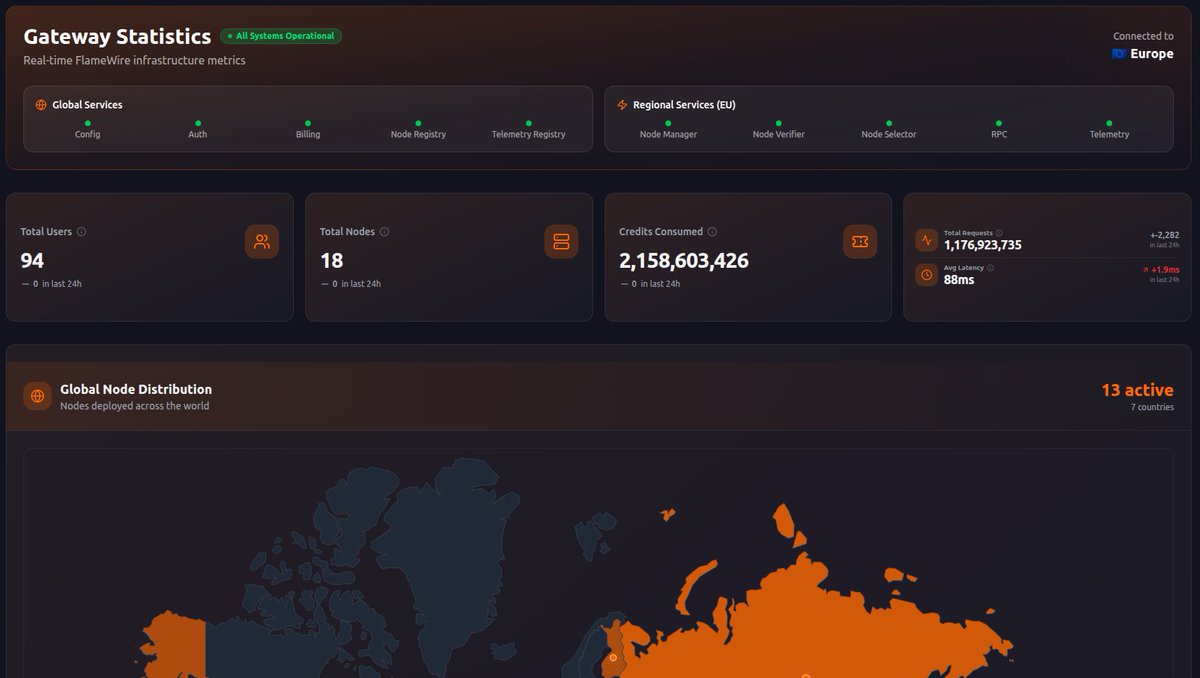Image resolution: width=1200 pixels, height=678 pixels.
Task: Click the Regional Services lightning bolt icon
Action: point(622,105)
